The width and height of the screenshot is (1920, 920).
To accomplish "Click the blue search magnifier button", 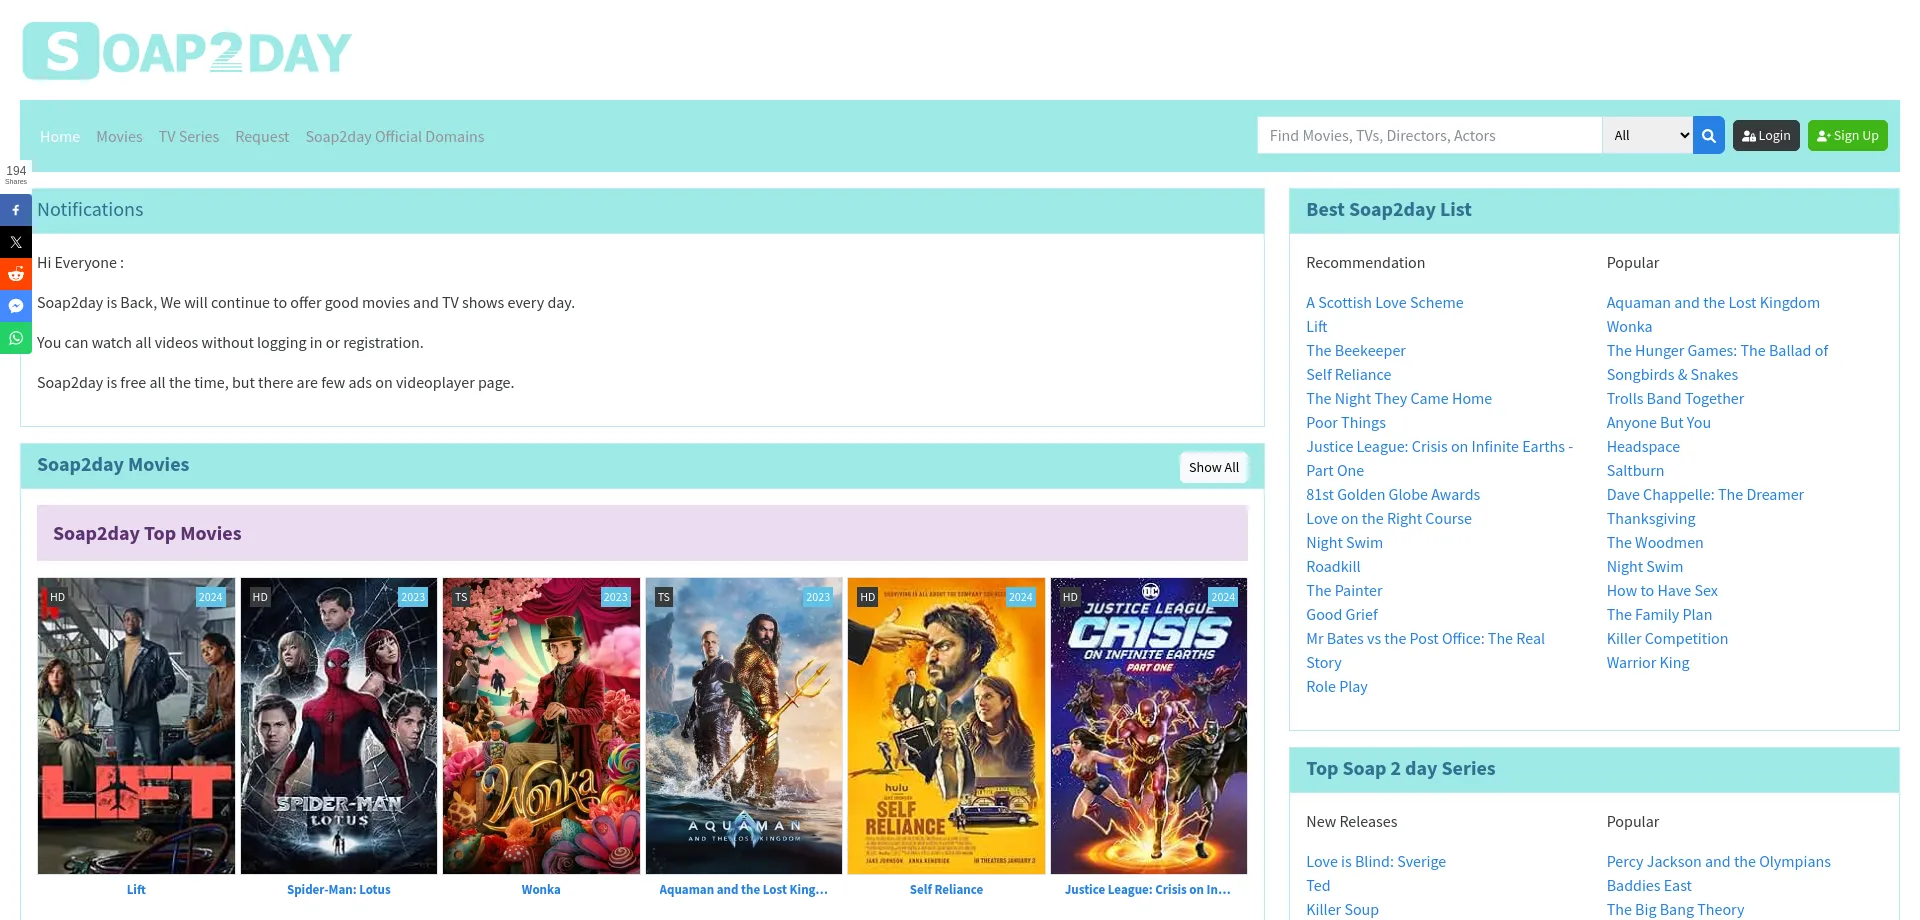I will point(1709,136).
